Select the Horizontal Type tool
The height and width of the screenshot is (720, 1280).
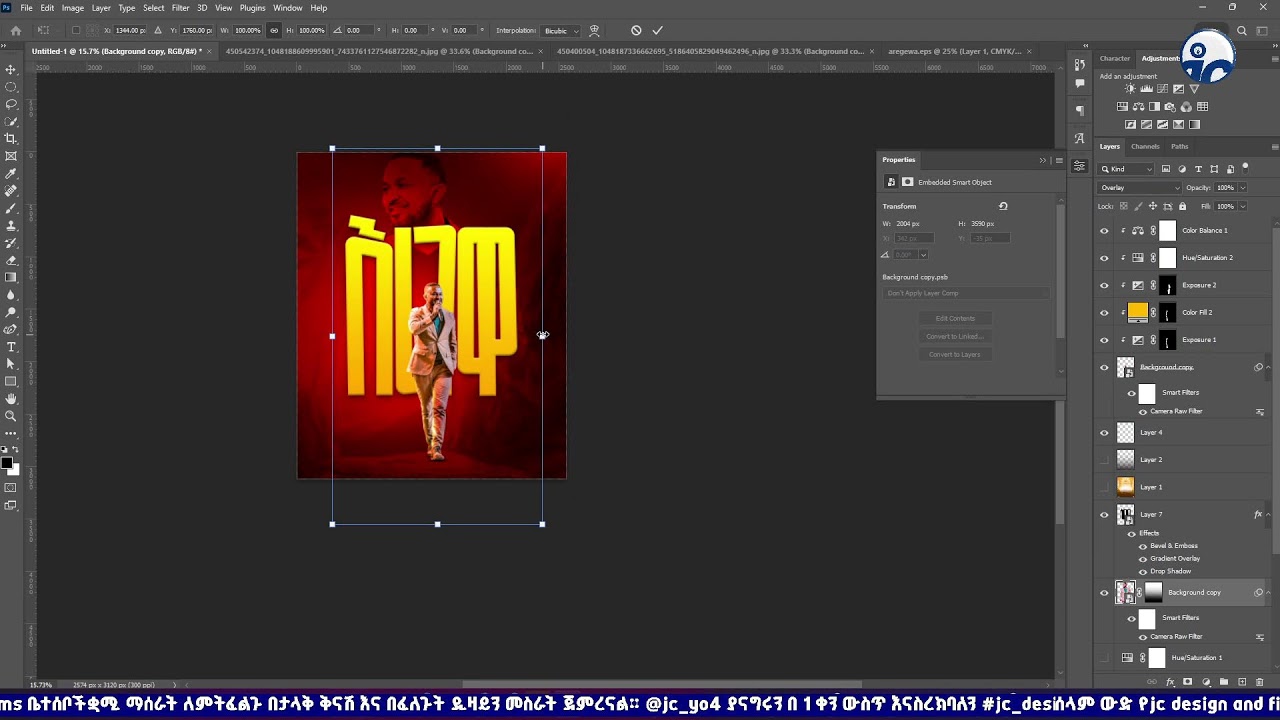11,347
